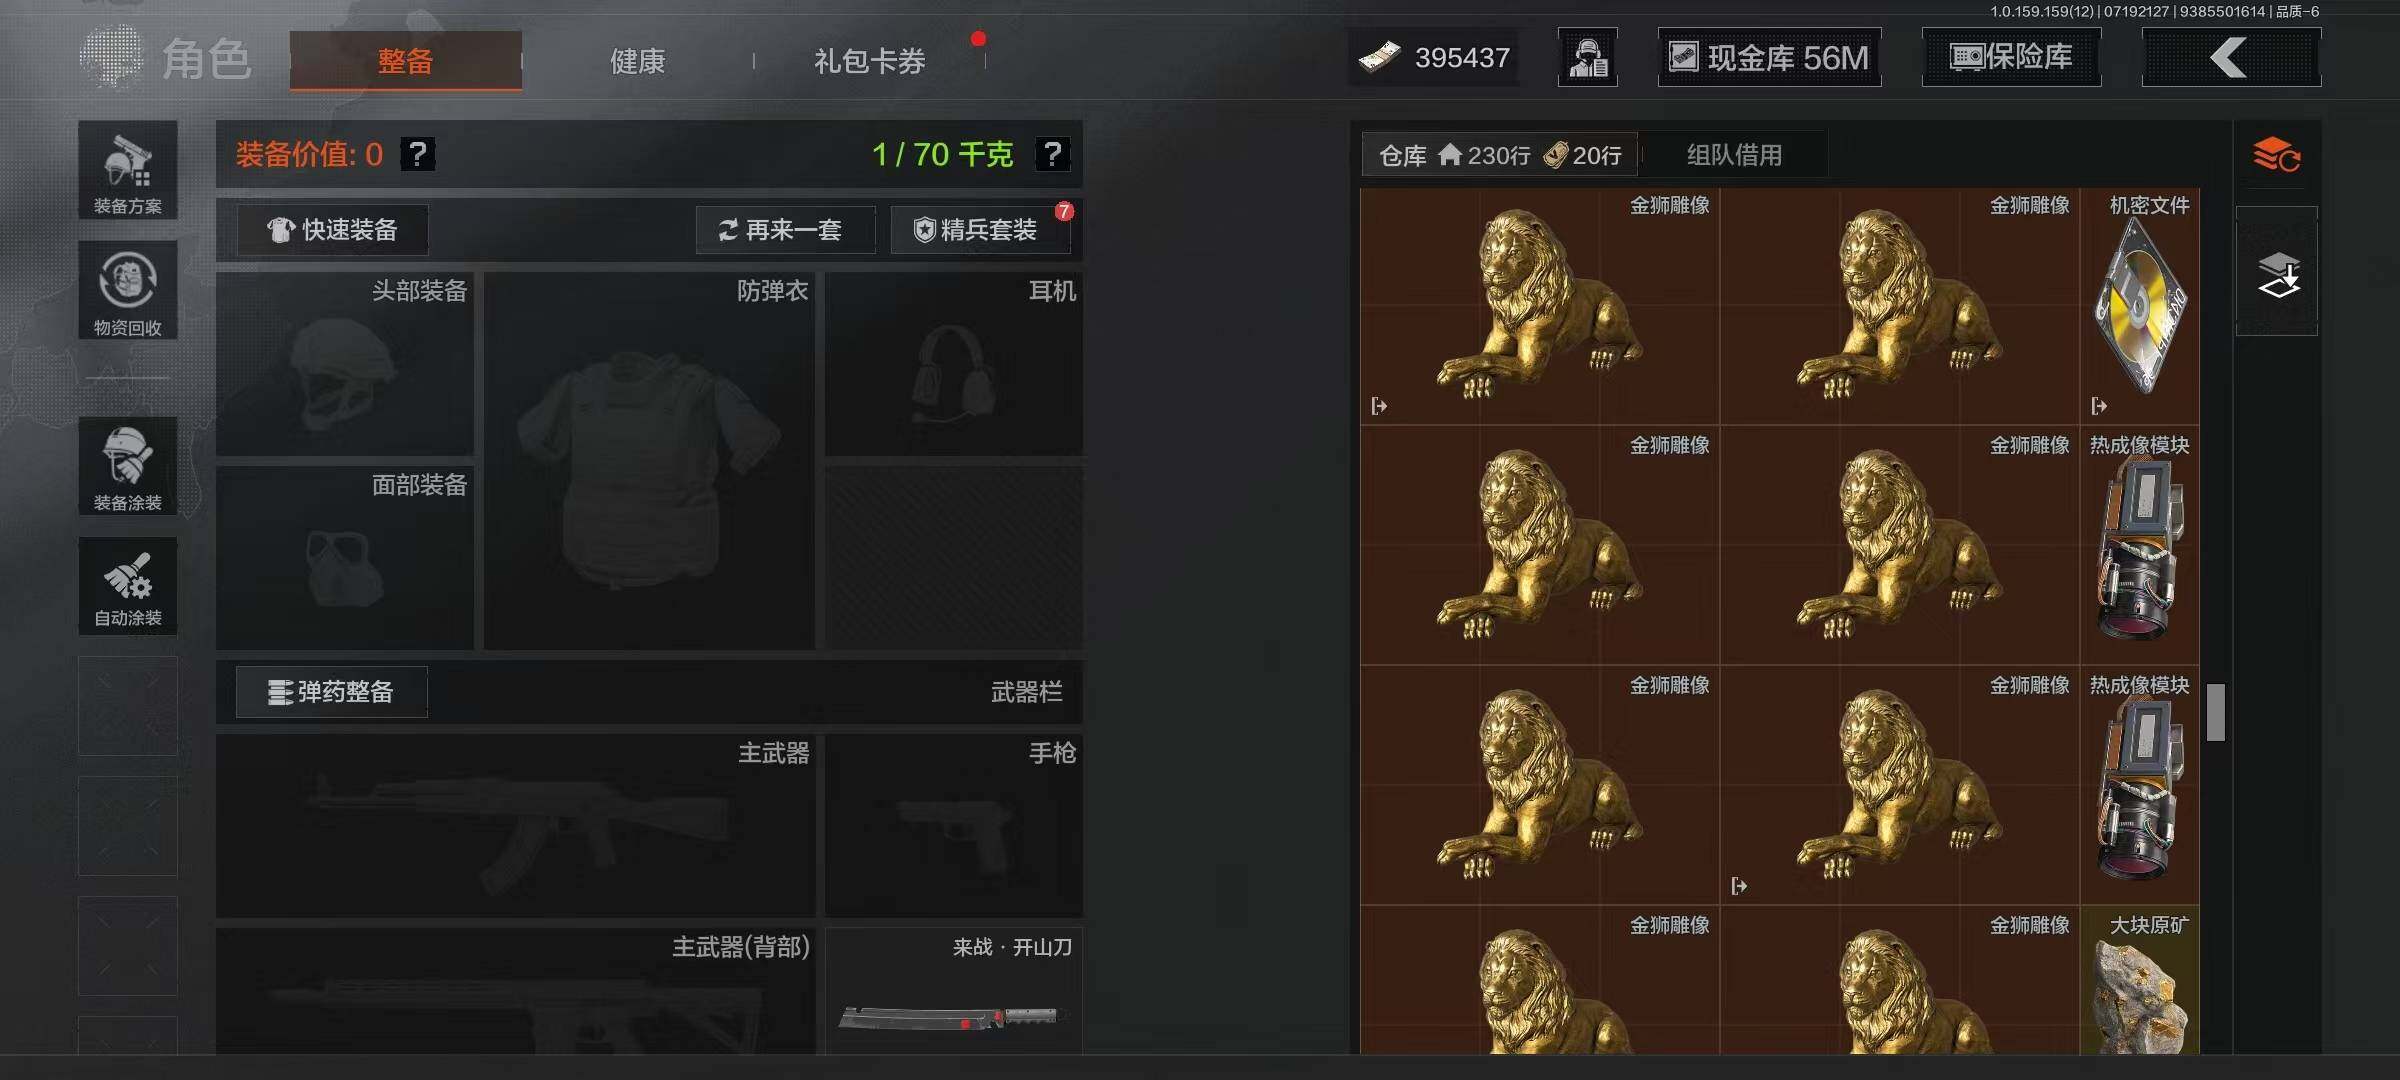Click the question mark beside weight 1/70千克
The image size is (2400, 1080).
coord(1052,154)
